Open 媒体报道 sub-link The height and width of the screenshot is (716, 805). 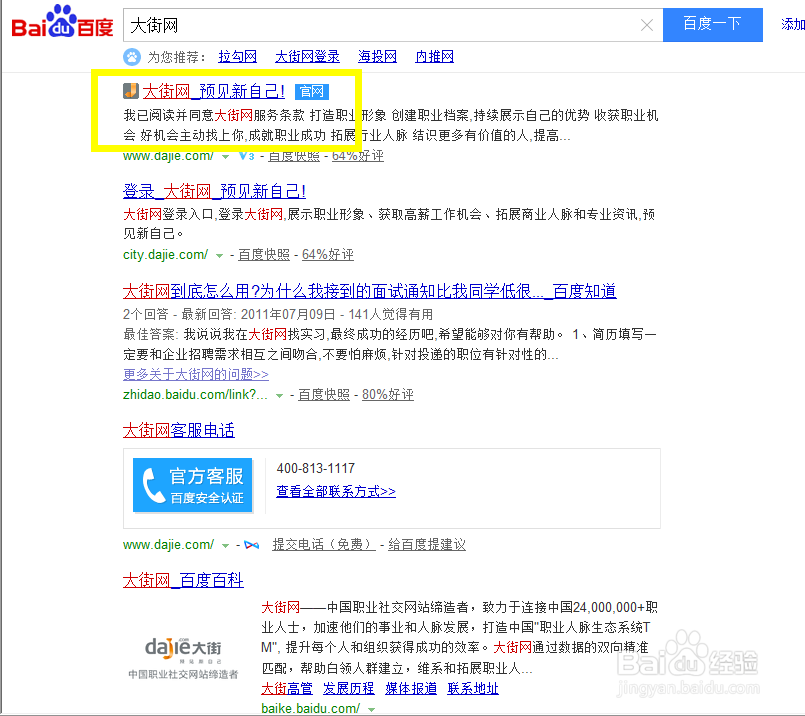411,688
